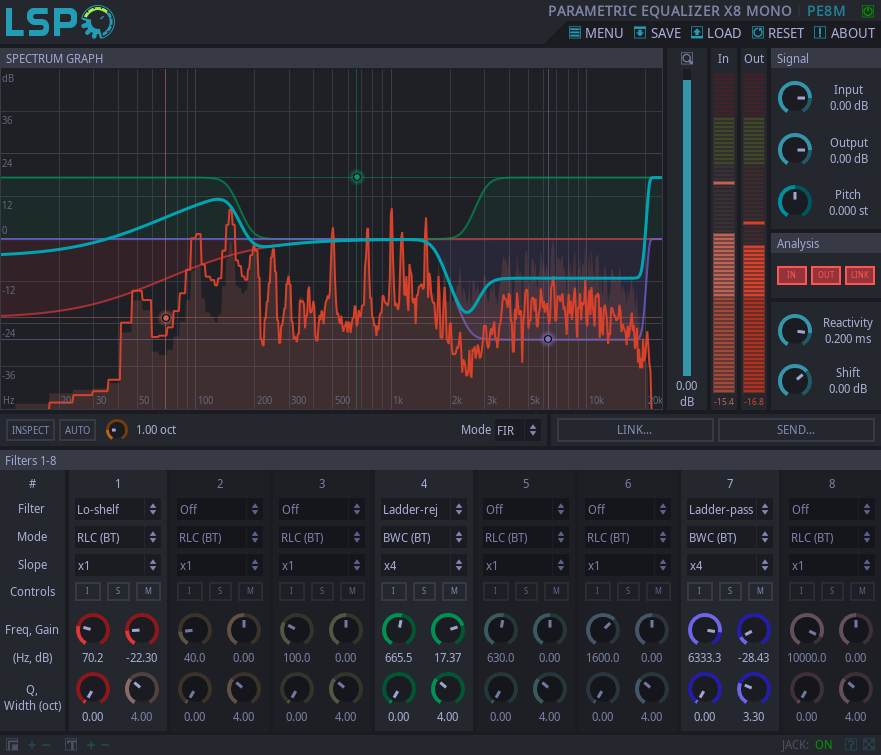Toggle the red LINK analysis button
This screenshot has height=755, width=881.
click(x=860, y=275)
